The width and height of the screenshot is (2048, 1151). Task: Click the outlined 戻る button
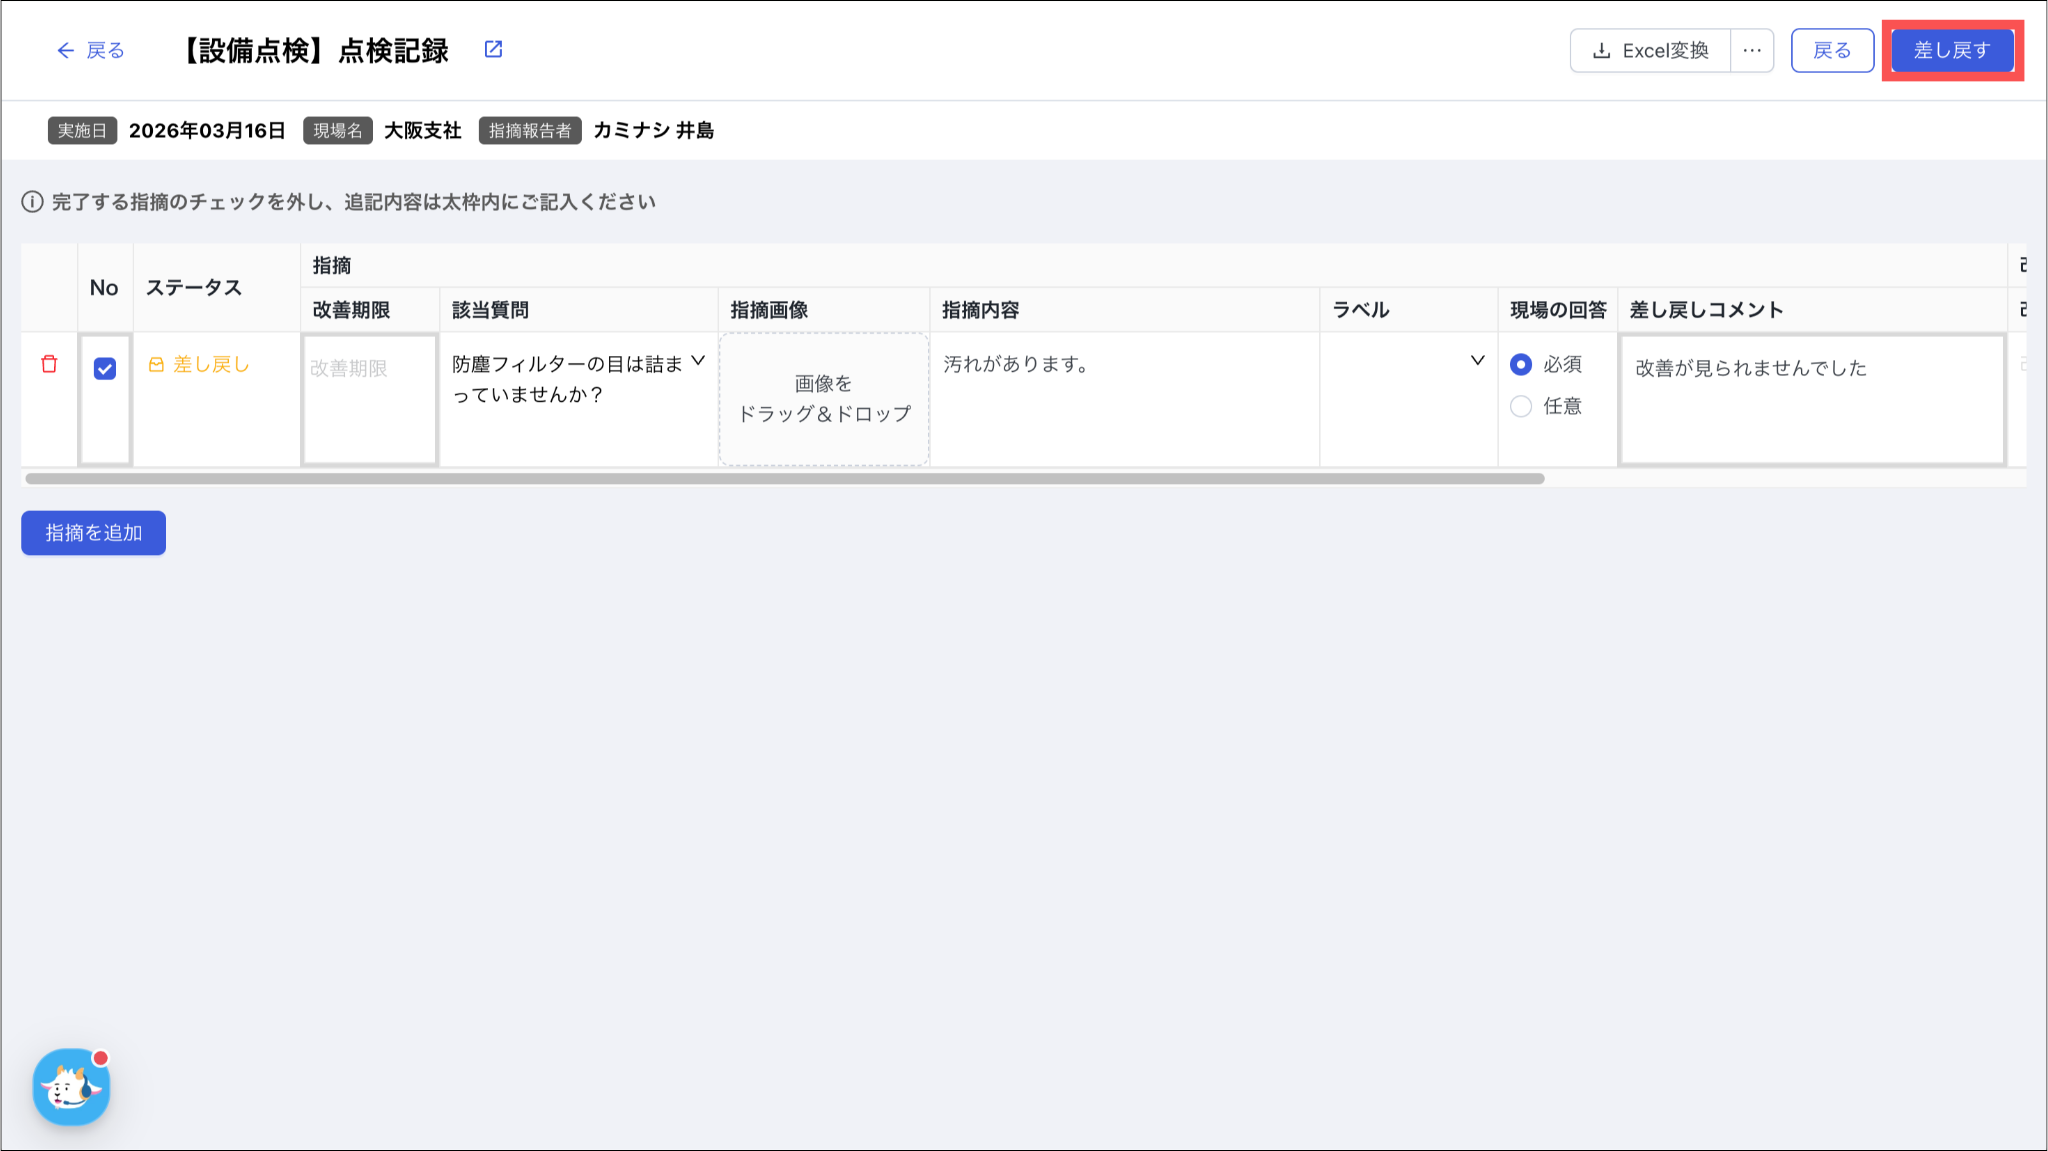click(1831, 50)
